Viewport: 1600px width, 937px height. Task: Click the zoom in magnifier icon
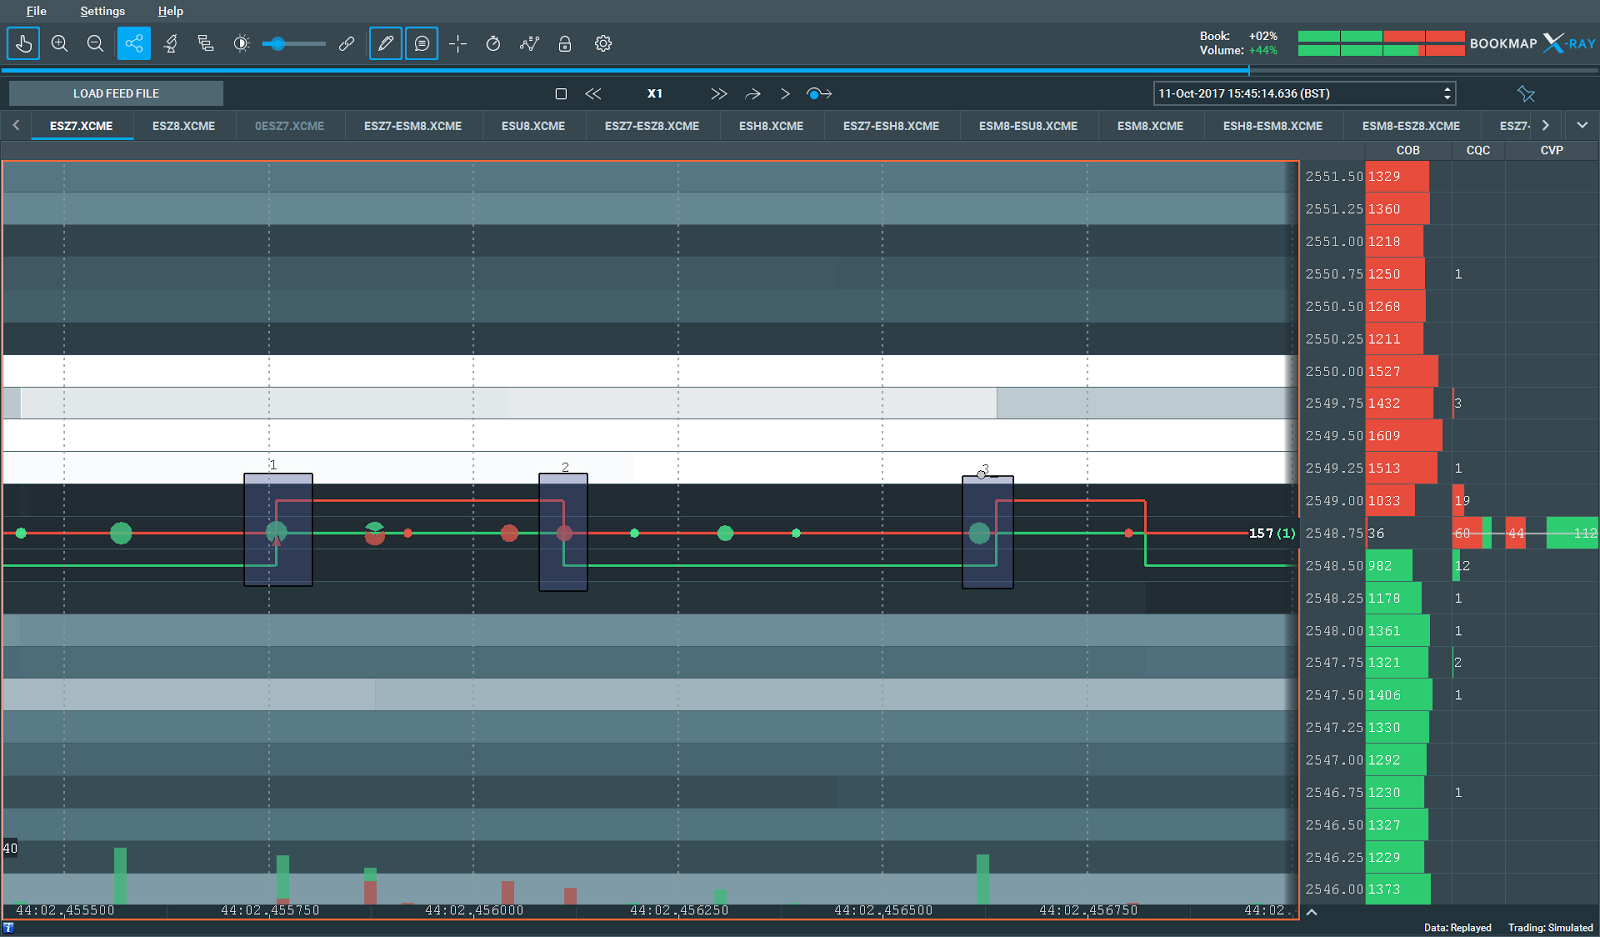click(60, 44)
